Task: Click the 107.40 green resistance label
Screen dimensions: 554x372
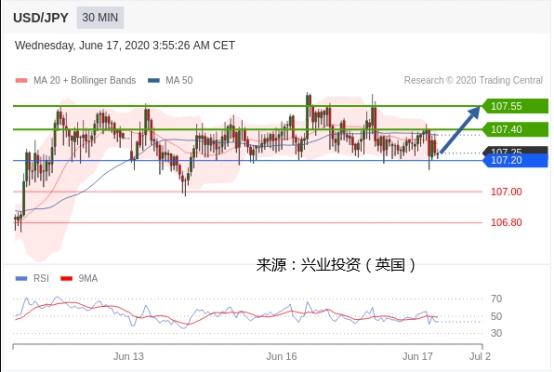Action: pyautogui.click(x=515, y=129)
